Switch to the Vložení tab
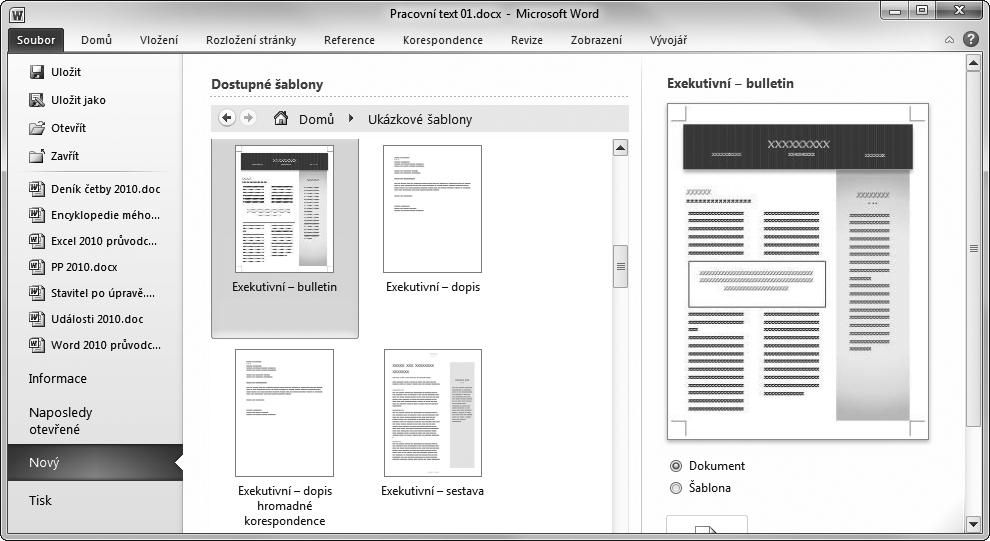 (x=159, y=40)
